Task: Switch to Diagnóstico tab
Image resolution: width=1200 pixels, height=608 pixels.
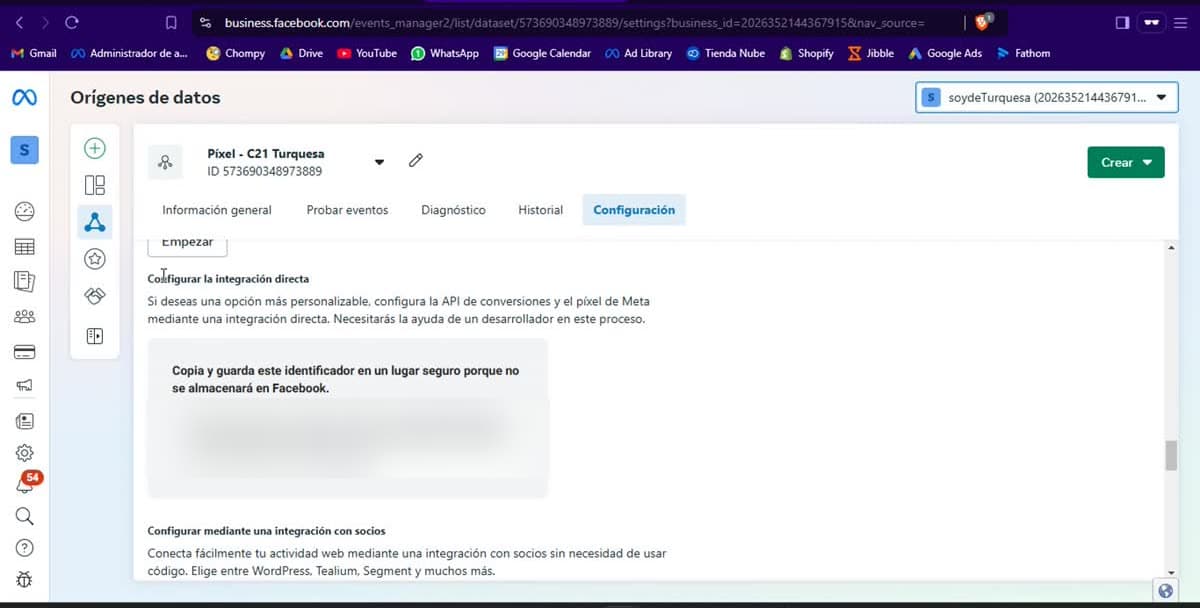Action: [x=453, y=210]
